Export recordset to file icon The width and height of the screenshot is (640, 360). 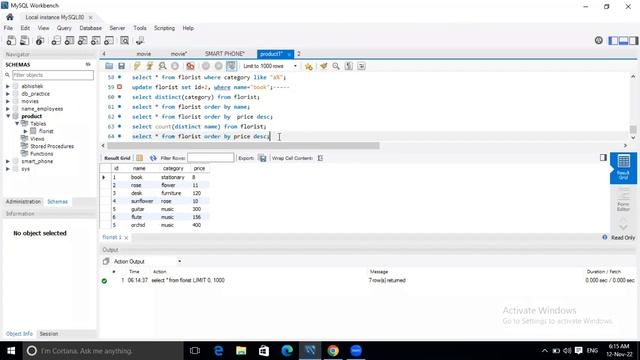click(262, 158)
